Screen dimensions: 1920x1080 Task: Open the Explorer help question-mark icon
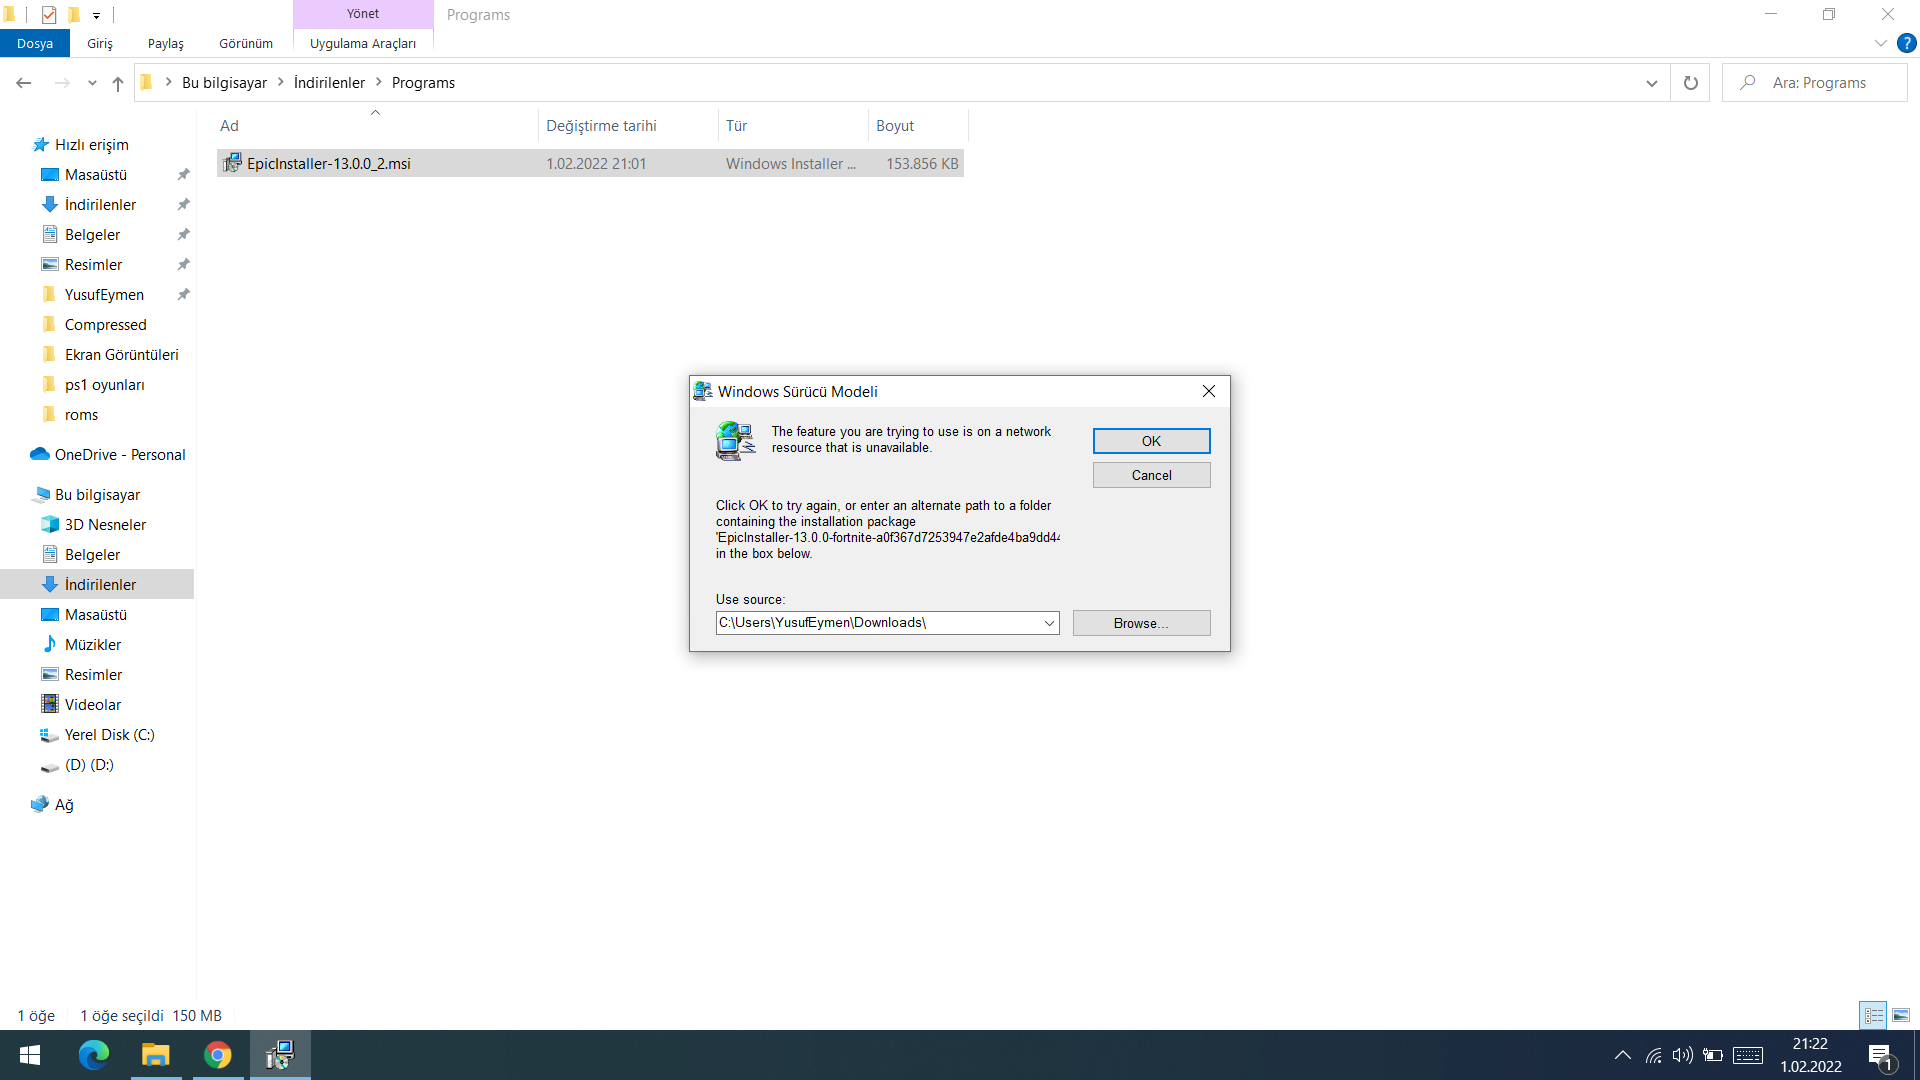pyautogui.click(x=1907, y=43)
